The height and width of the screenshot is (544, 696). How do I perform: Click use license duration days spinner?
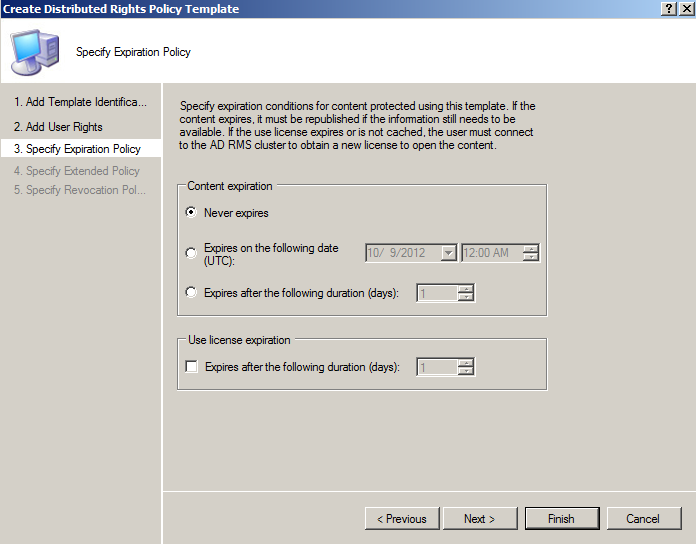pos(465,367)
